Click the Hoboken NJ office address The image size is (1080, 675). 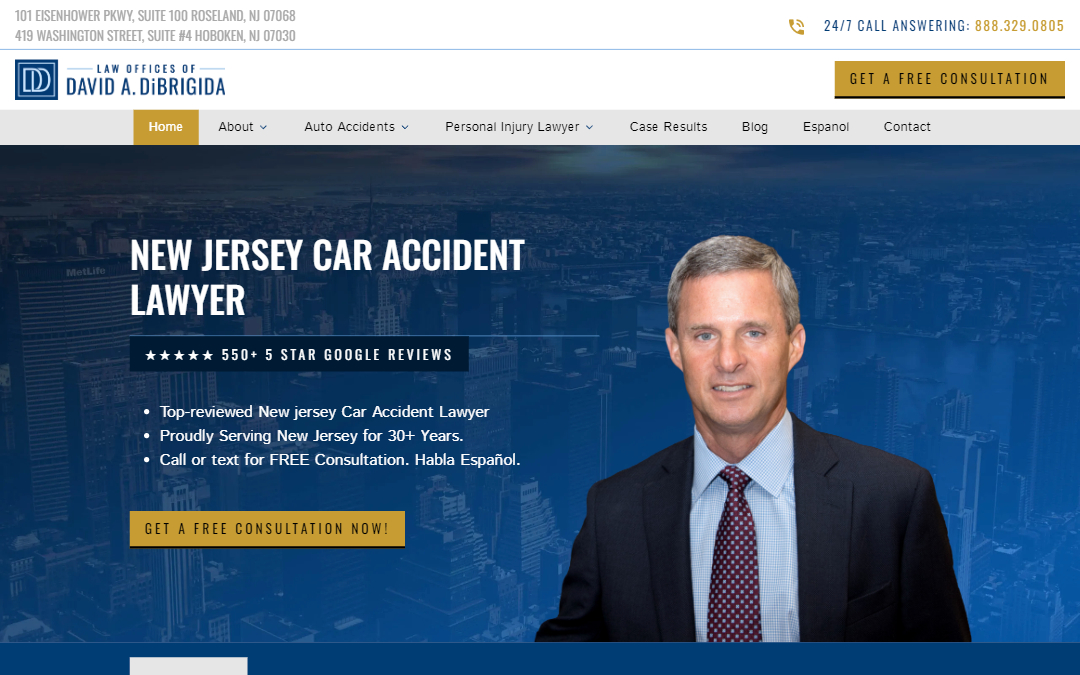pos(156,36)
